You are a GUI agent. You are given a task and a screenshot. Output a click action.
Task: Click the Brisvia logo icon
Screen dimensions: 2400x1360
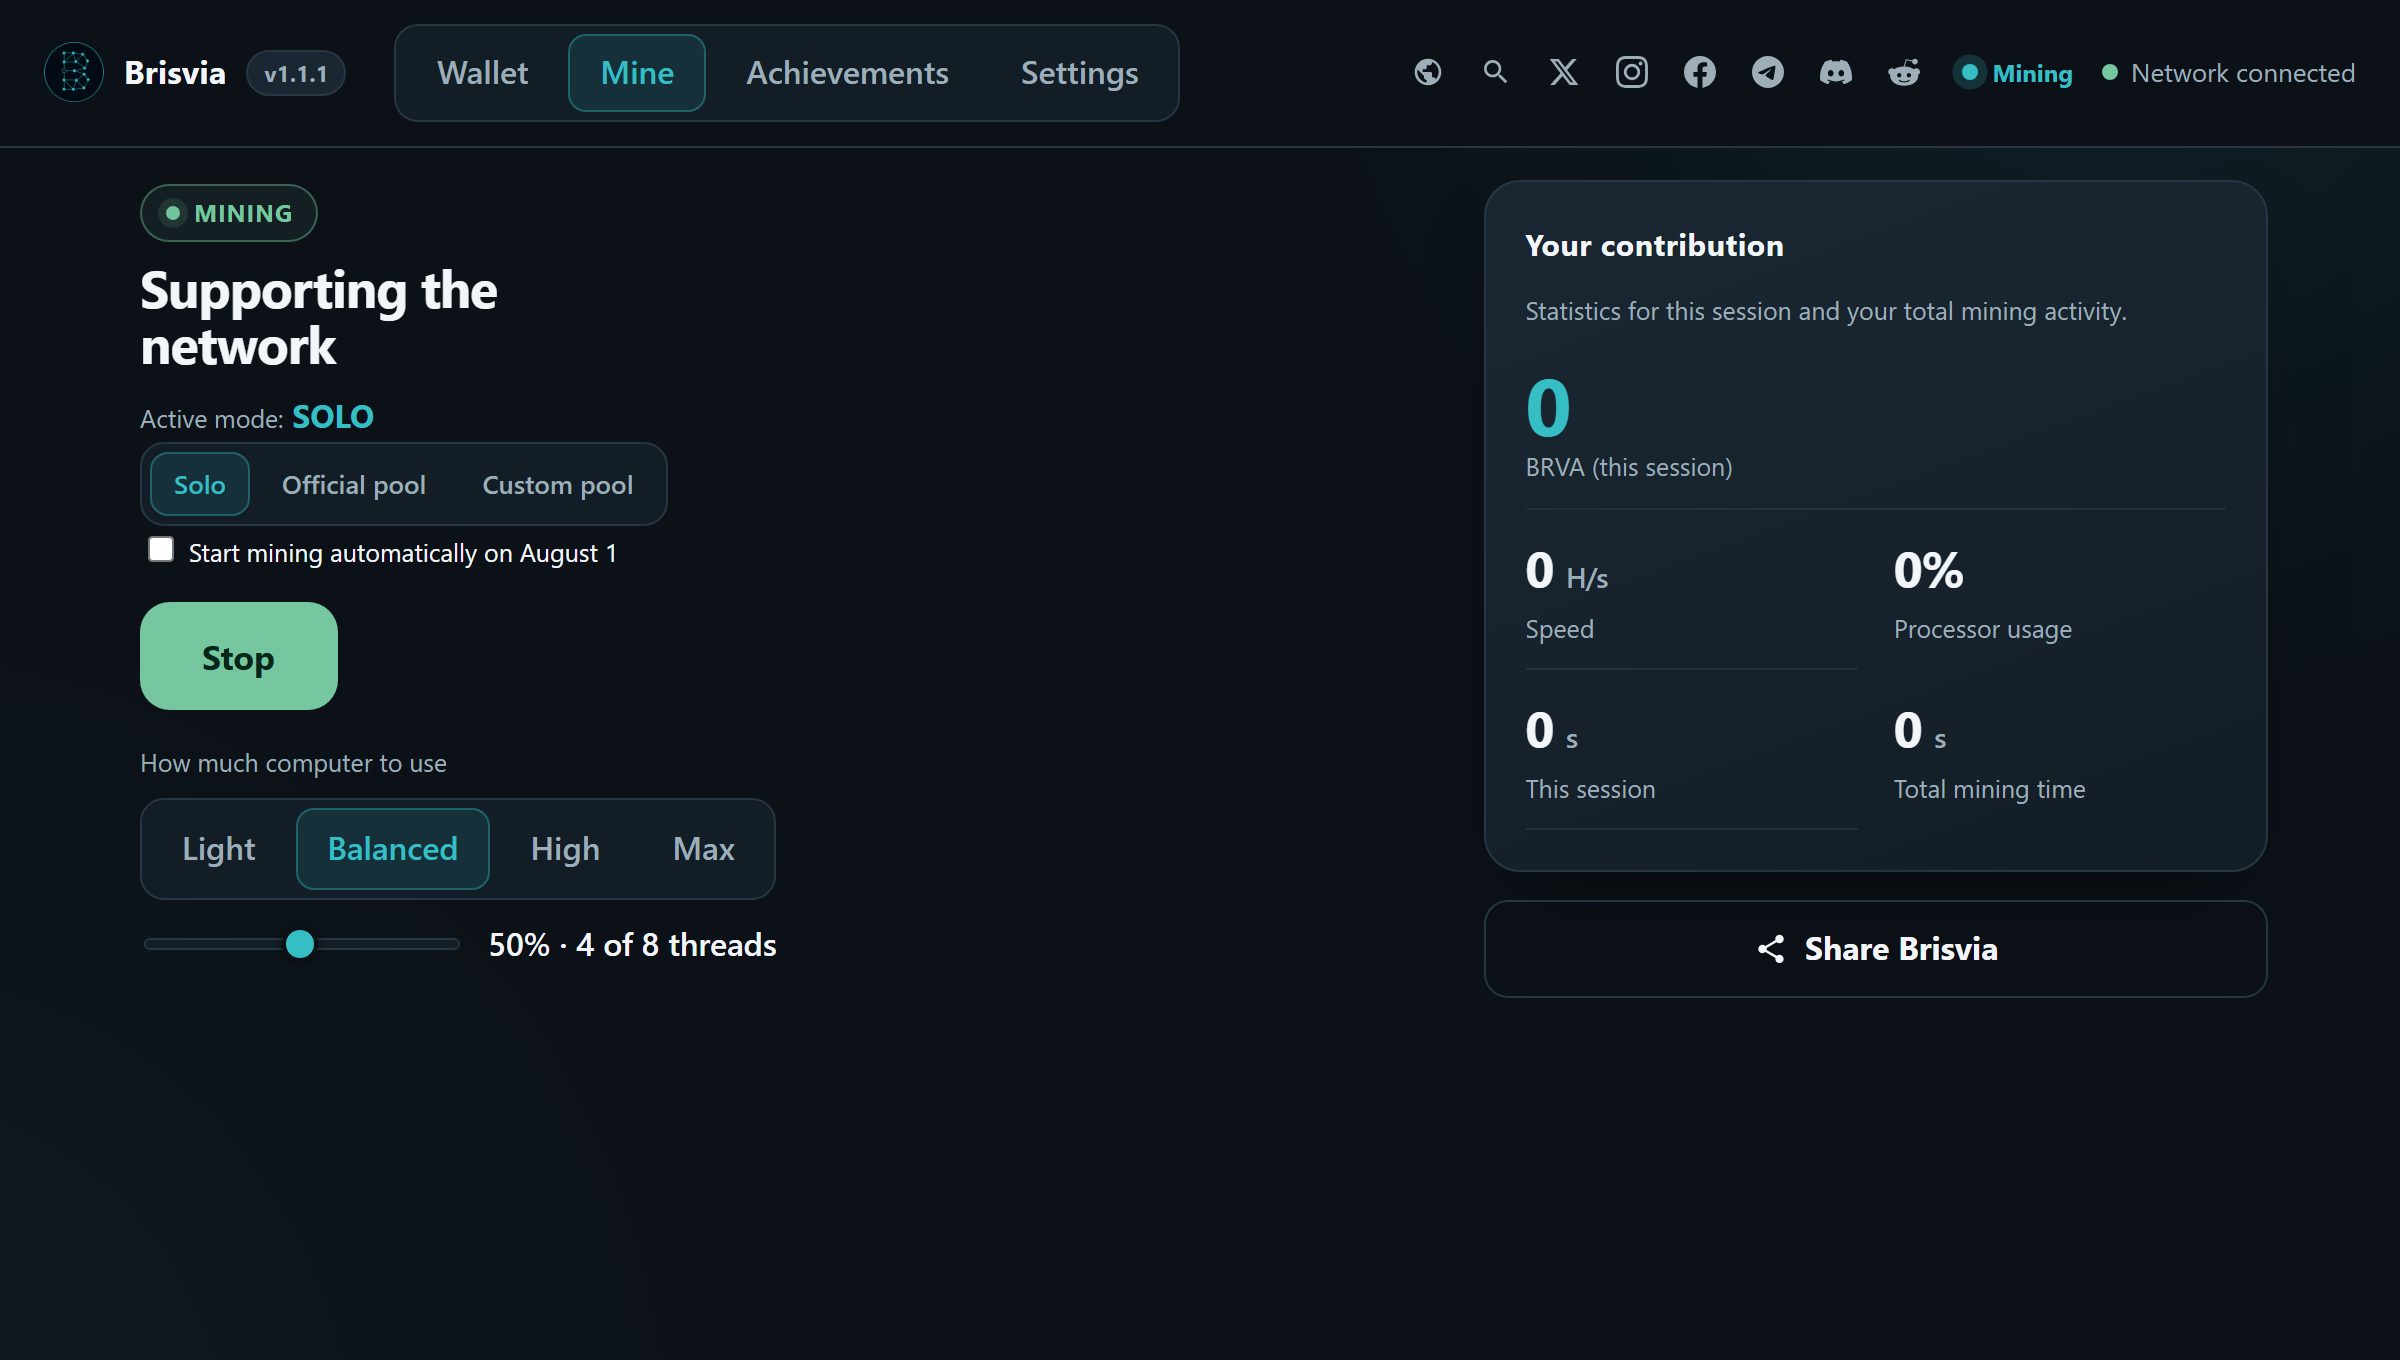74,73
